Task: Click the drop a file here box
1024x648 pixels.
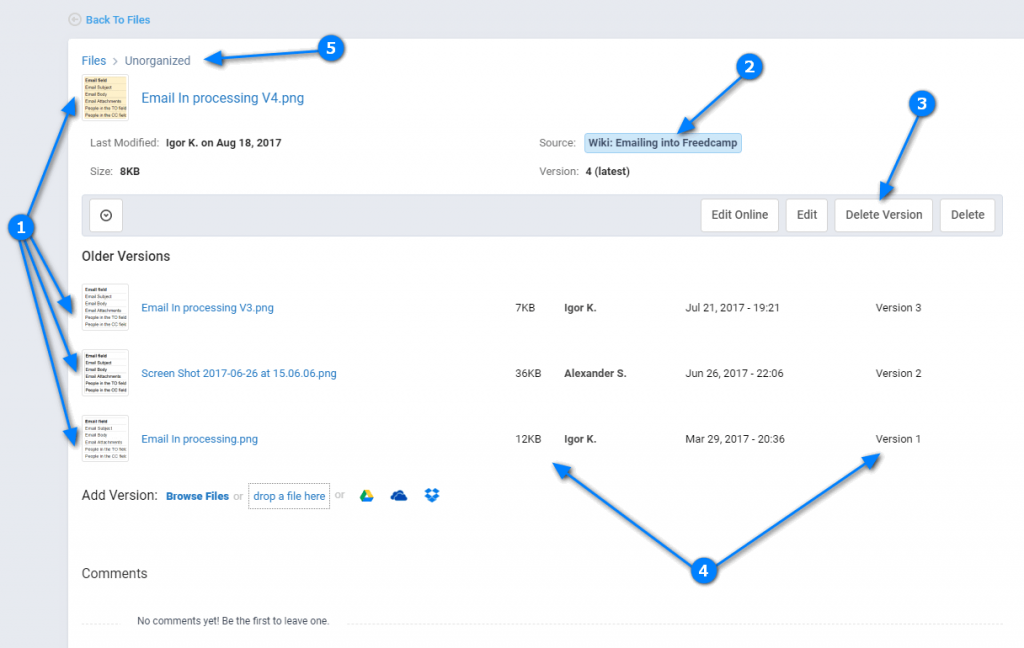Action: pos(289,496)
